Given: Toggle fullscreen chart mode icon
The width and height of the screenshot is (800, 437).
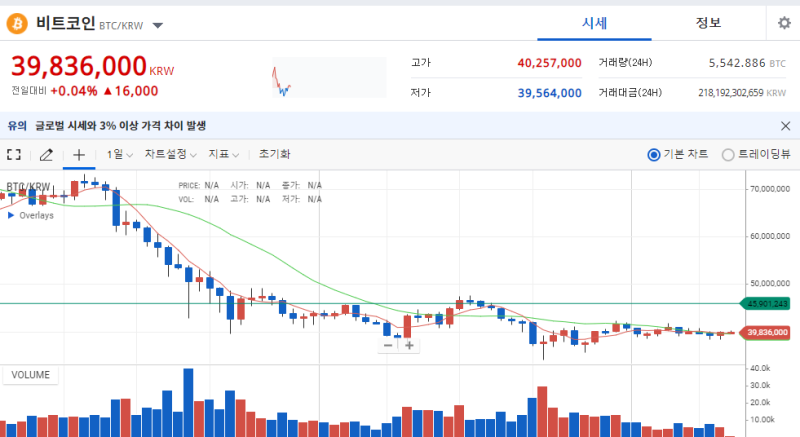Looking at the screenshot, I should click(x=14, y=155).
